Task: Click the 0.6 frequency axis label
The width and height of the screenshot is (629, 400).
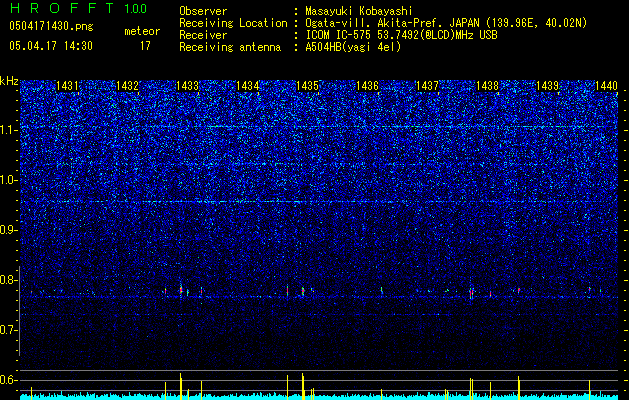Action: point(8,380)
